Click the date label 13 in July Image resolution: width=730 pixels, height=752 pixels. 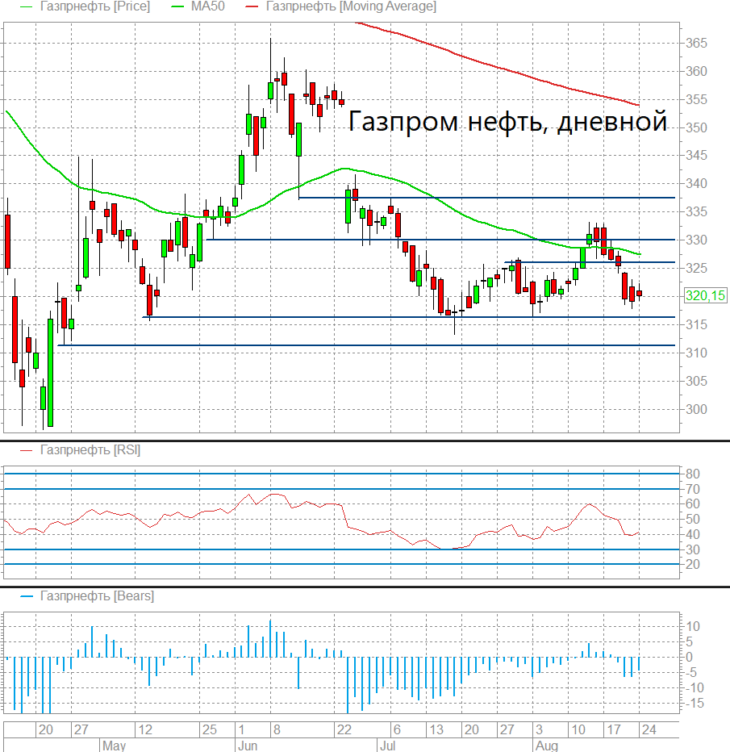pos(436,730)
